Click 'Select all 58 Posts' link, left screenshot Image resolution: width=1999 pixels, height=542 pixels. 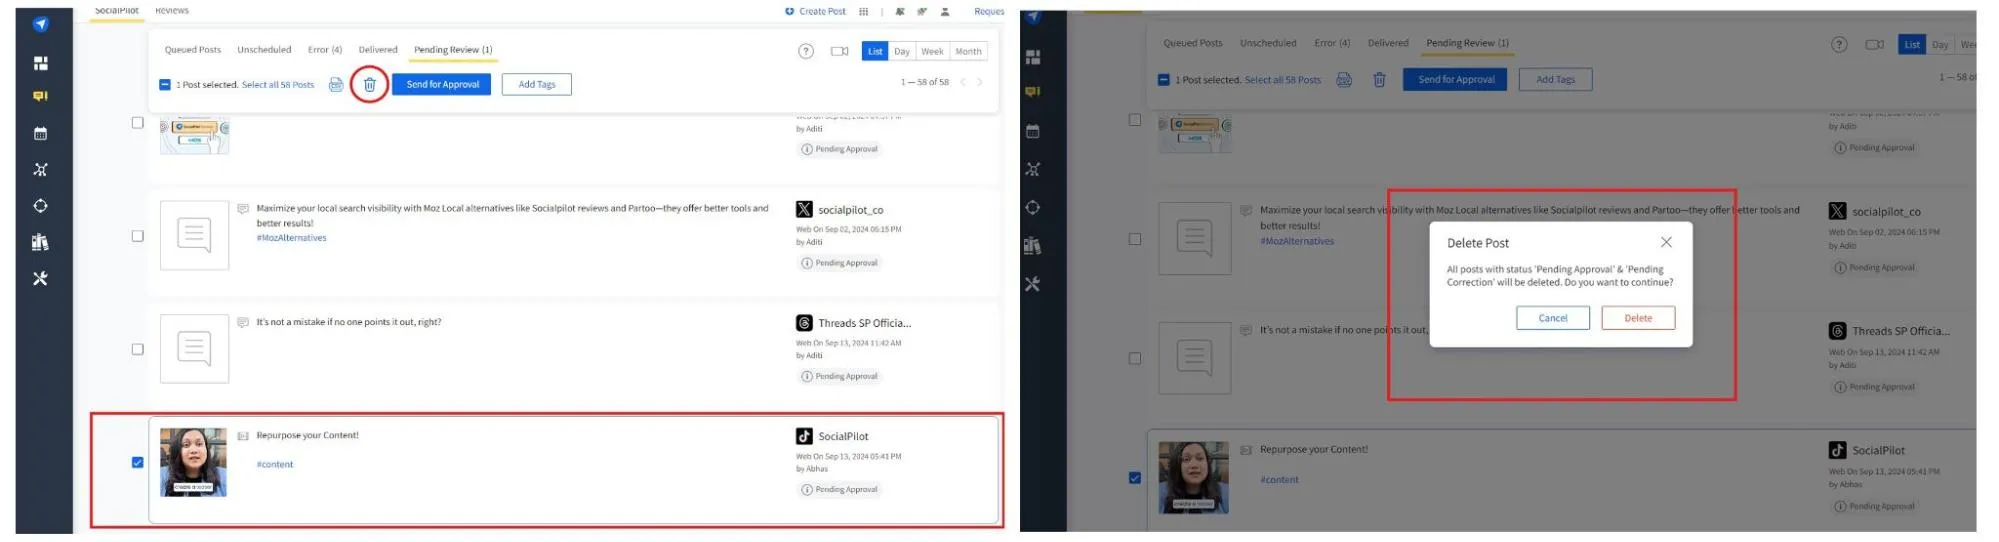coord(278,85)
